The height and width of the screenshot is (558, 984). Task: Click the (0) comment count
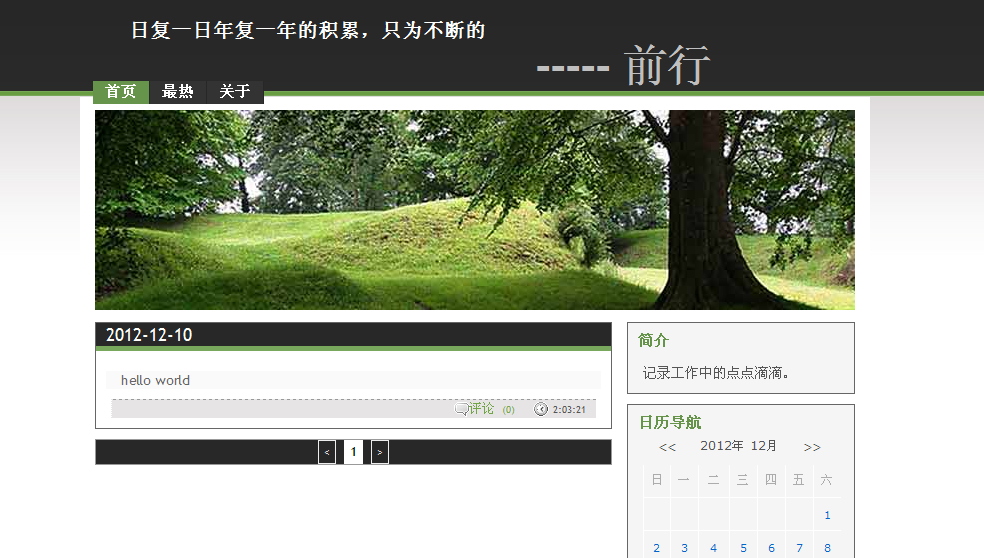(x=508, y=410)
